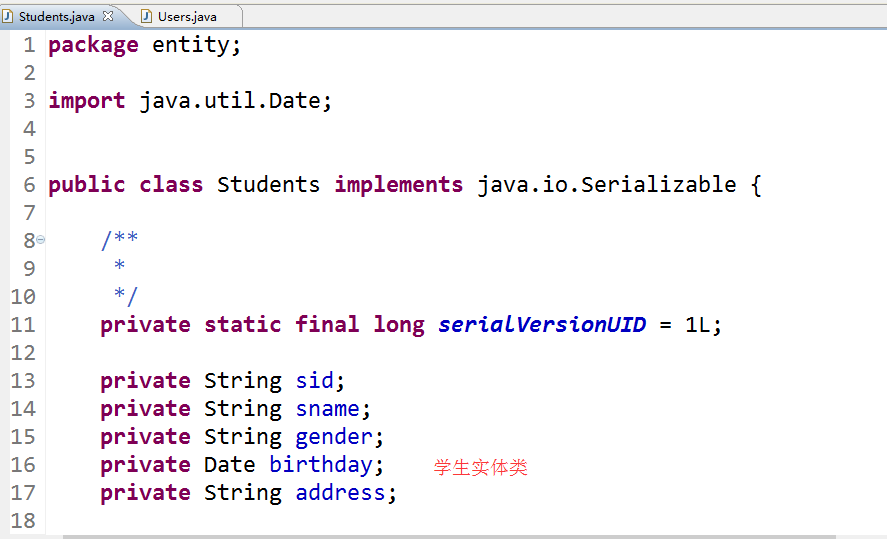
Task: Place cursor in java.util.Date import statement
Action: click(234, 101)
